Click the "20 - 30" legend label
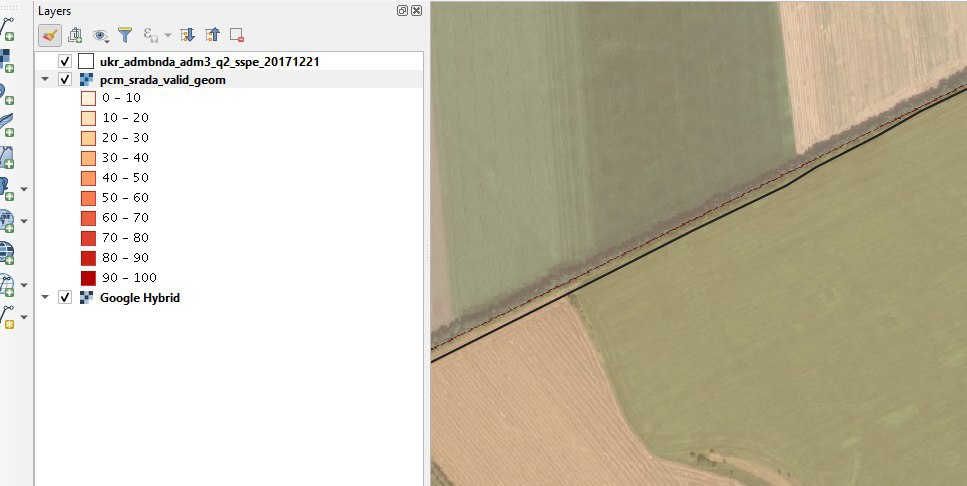The image size is (967, 486). [125, 138]
